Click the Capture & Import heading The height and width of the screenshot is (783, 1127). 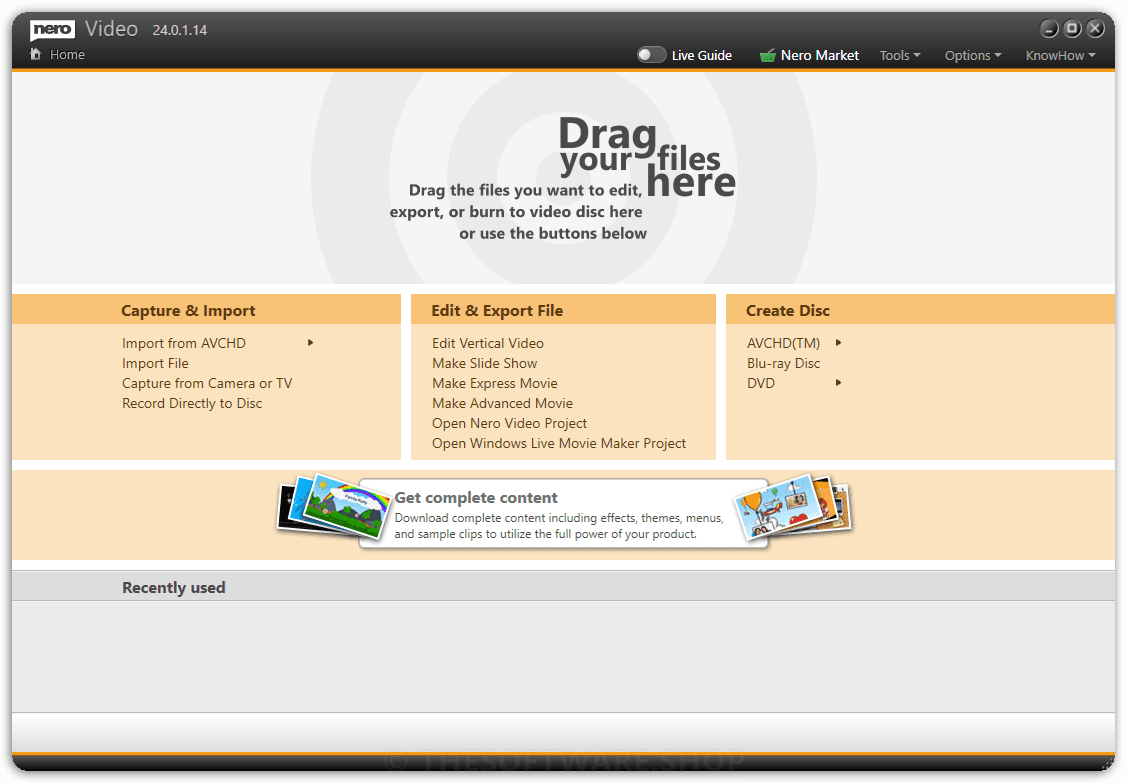point(188,311)
